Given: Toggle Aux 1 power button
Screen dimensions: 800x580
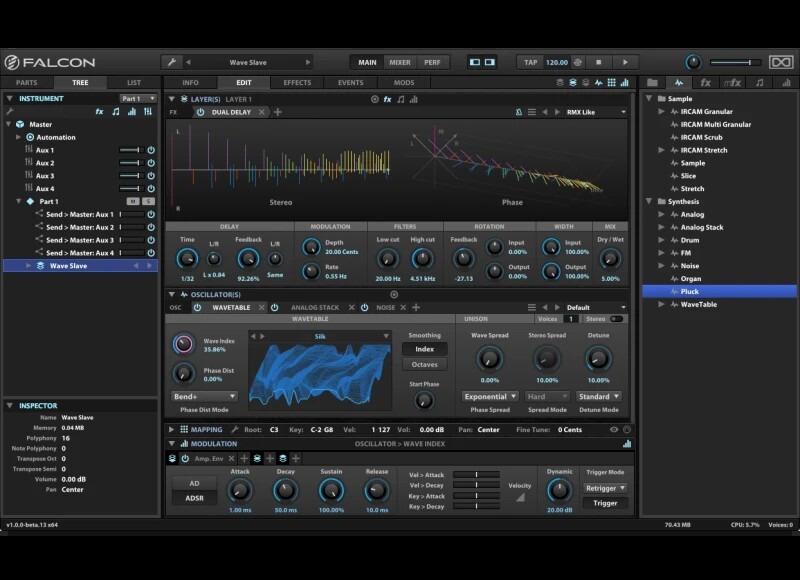Looking at the screenshot, I should (x=151, y=150).
